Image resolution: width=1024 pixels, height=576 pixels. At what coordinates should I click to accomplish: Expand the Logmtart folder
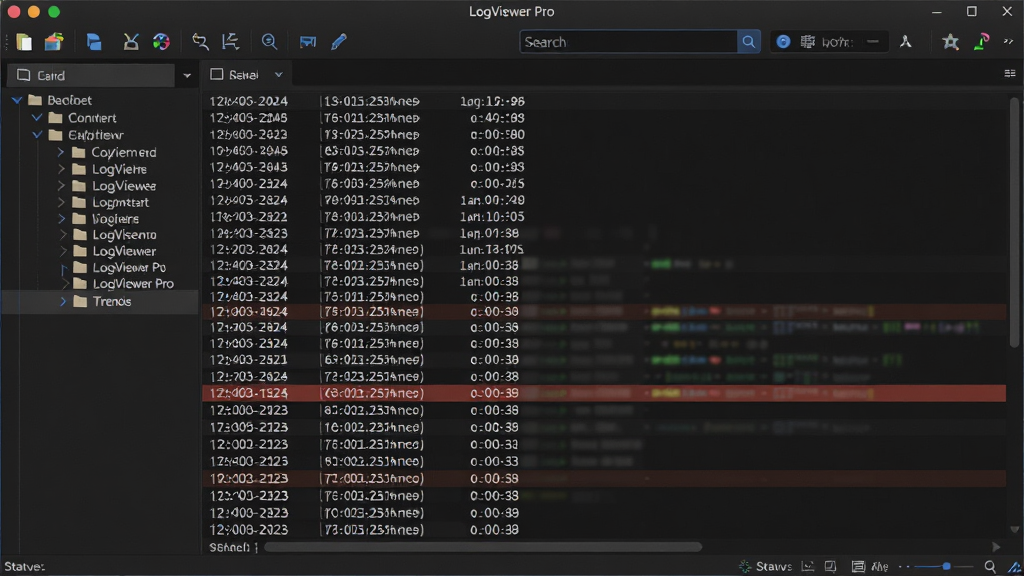[61, 202]
